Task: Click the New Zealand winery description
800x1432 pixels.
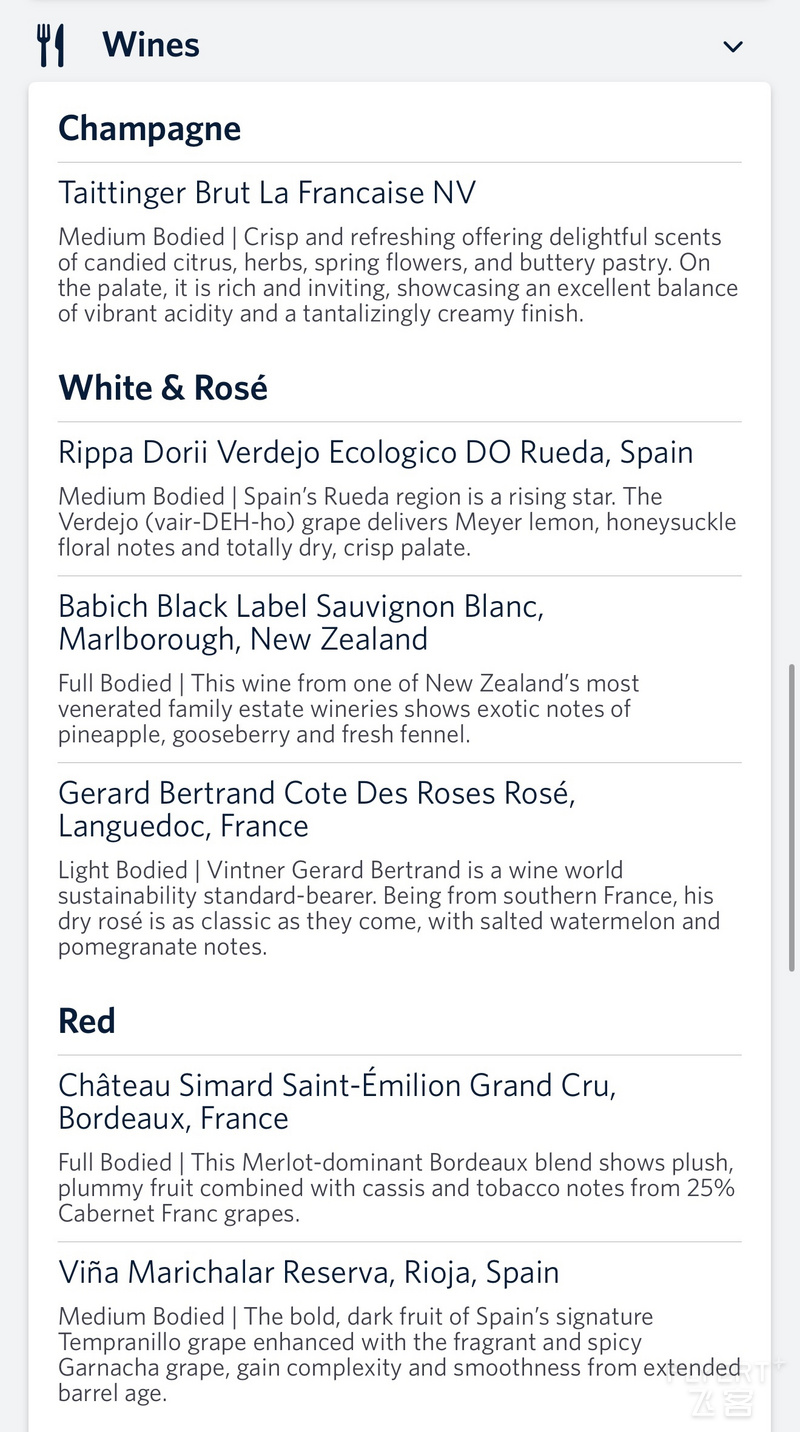Action: click(x=349, y=709)
